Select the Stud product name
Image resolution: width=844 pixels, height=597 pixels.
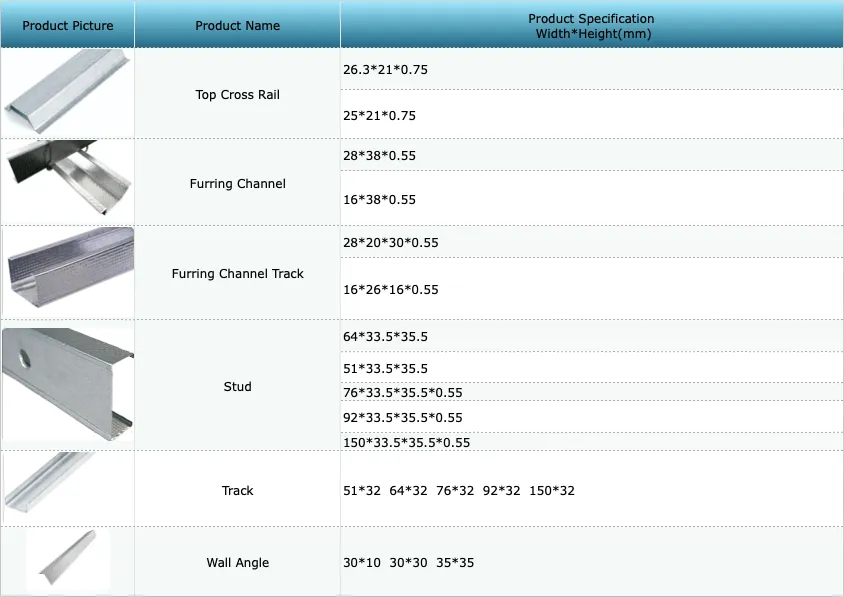coord(237,387)
